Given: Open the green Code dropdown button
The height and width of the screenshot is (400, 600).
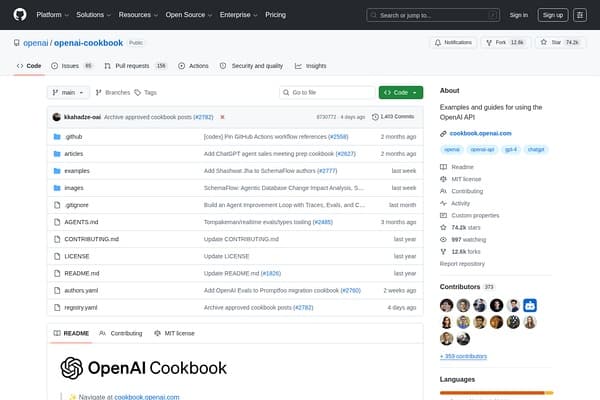Looking at the screenshot, I should (x=401, y=93).
